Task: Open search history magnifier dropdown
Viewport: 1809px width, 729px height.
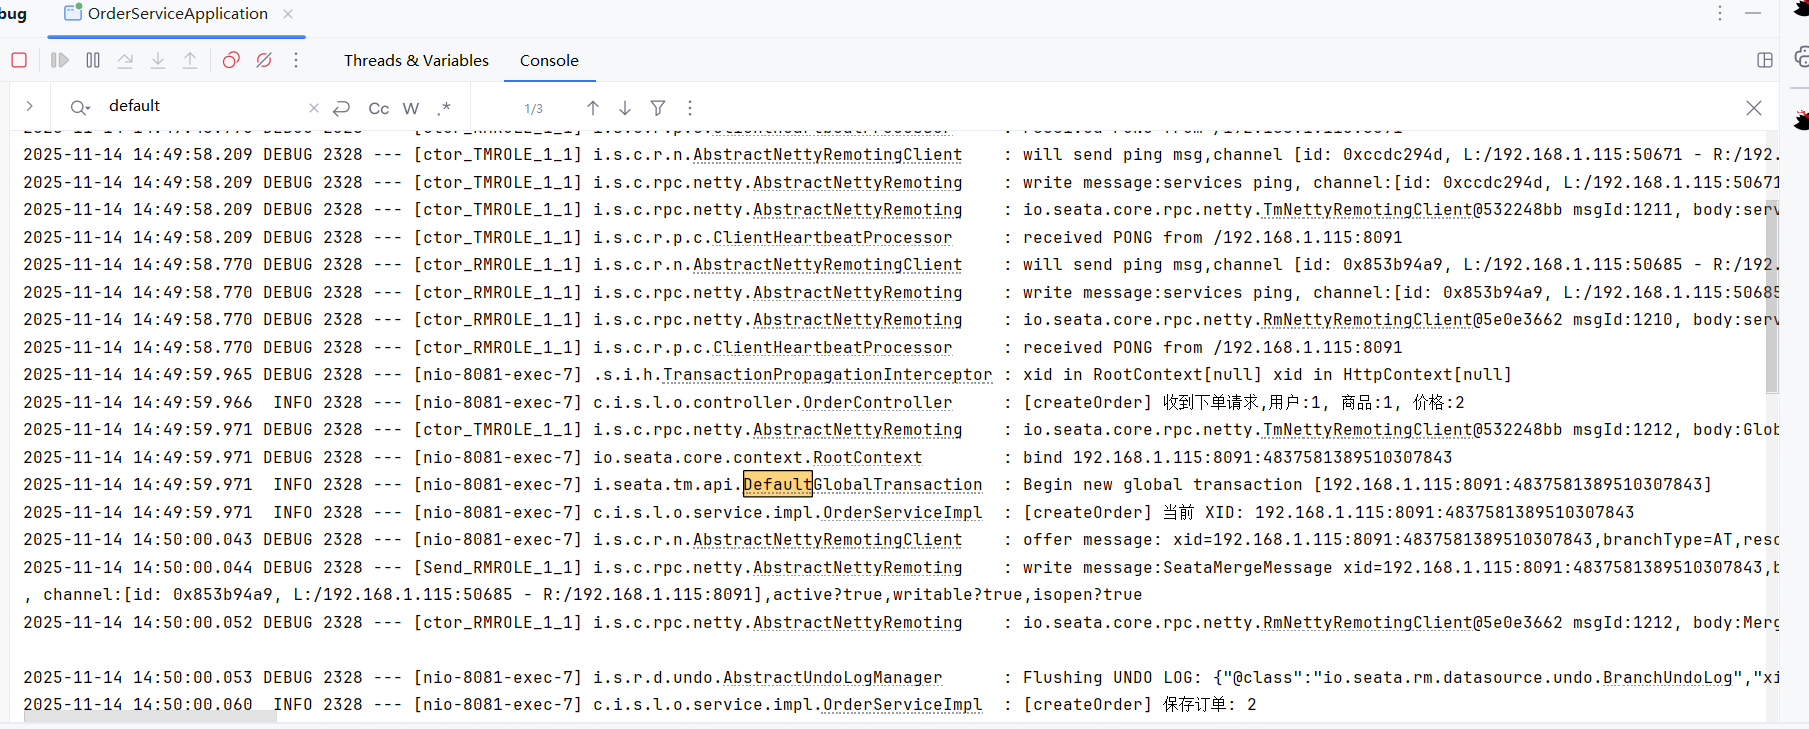Action: coord(80,107)
